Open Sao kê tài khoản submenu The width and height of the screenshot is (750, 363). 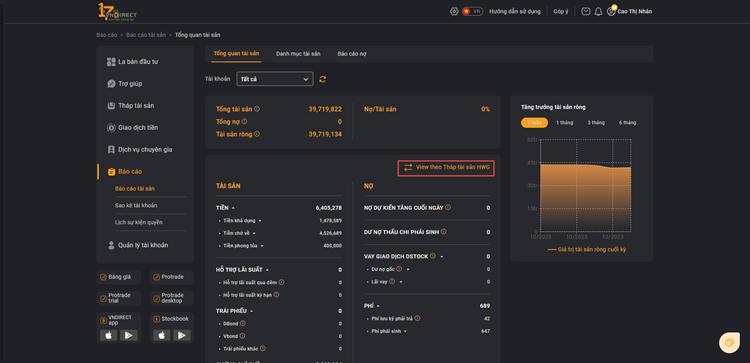(136, 205)
